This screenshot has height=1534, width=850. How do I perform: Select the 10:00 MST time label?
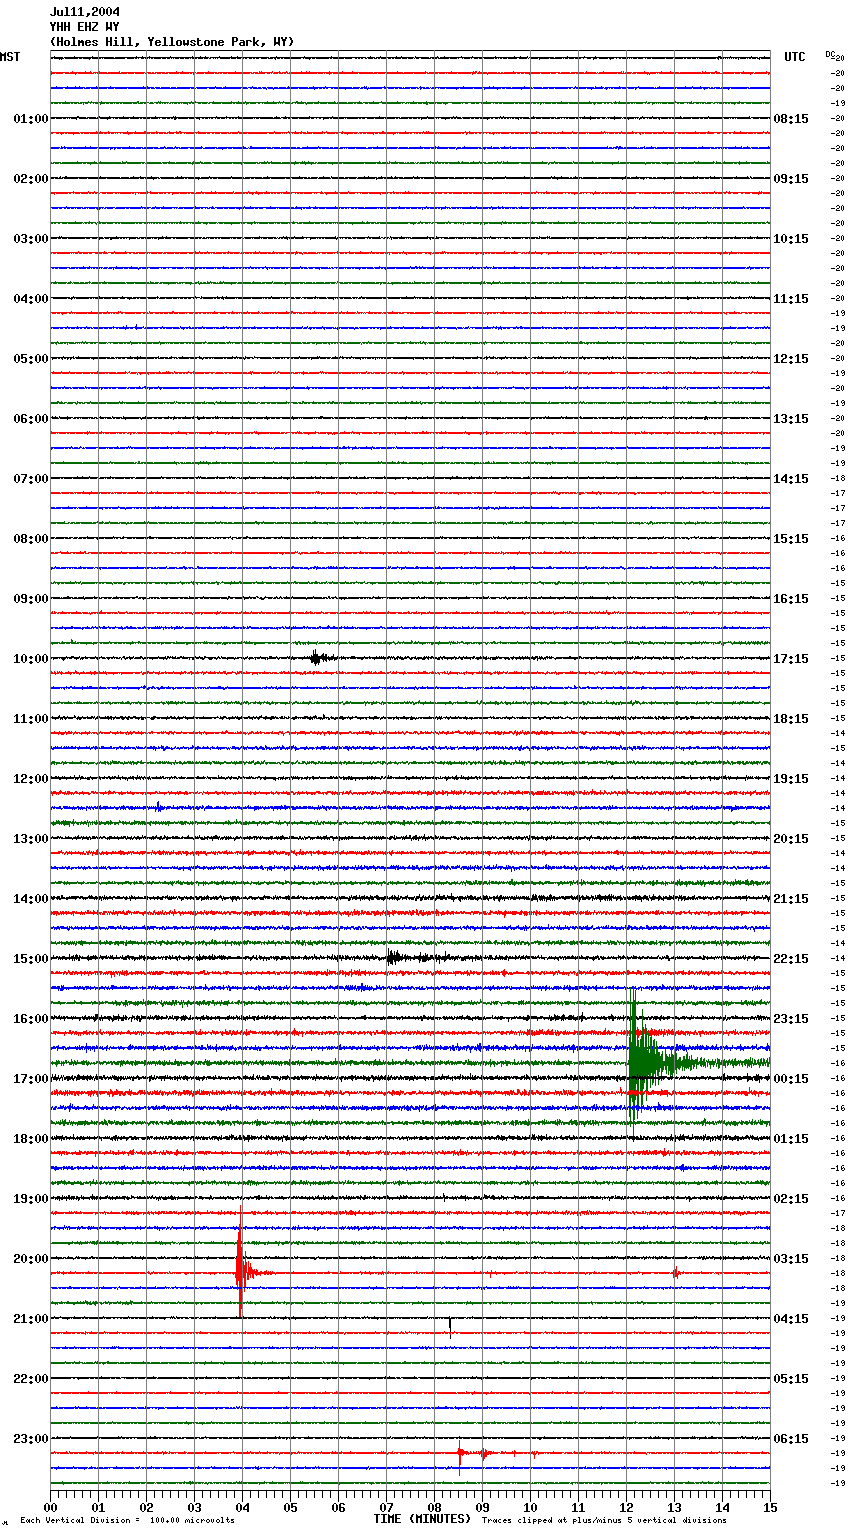pyautogui.click(x=30, y=659)
